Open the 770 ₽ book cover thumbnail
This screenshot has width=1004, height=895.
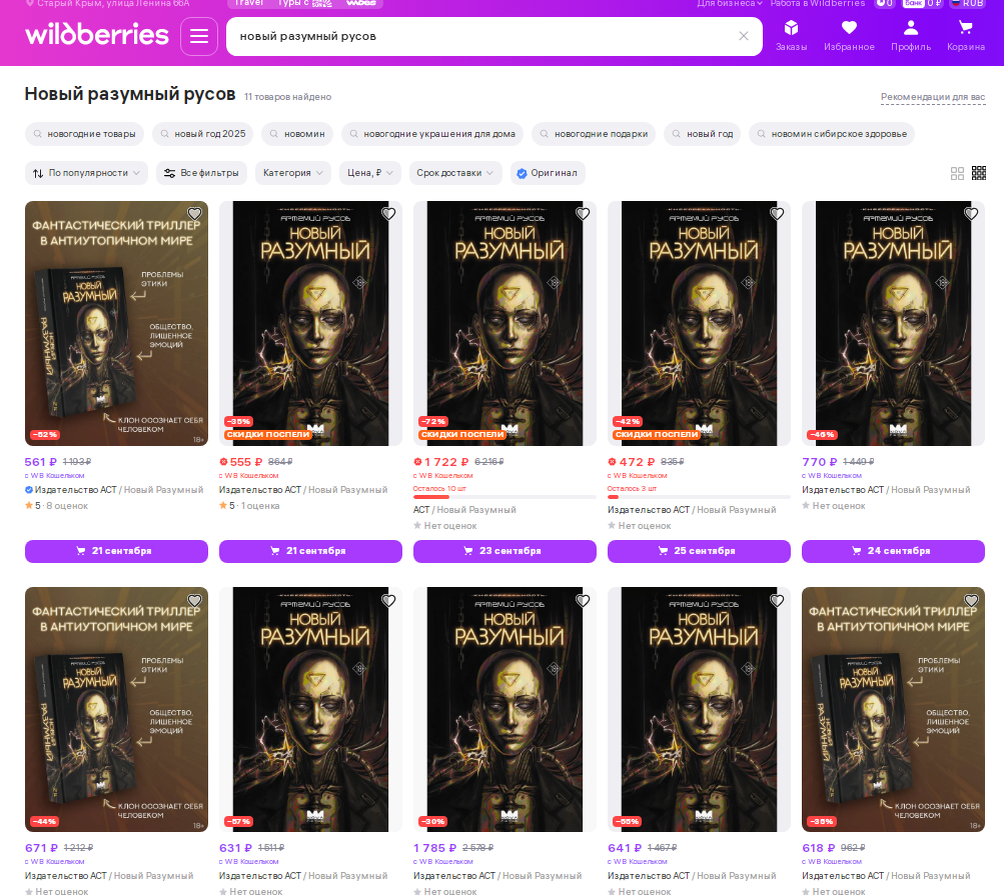tap(893, 323)
